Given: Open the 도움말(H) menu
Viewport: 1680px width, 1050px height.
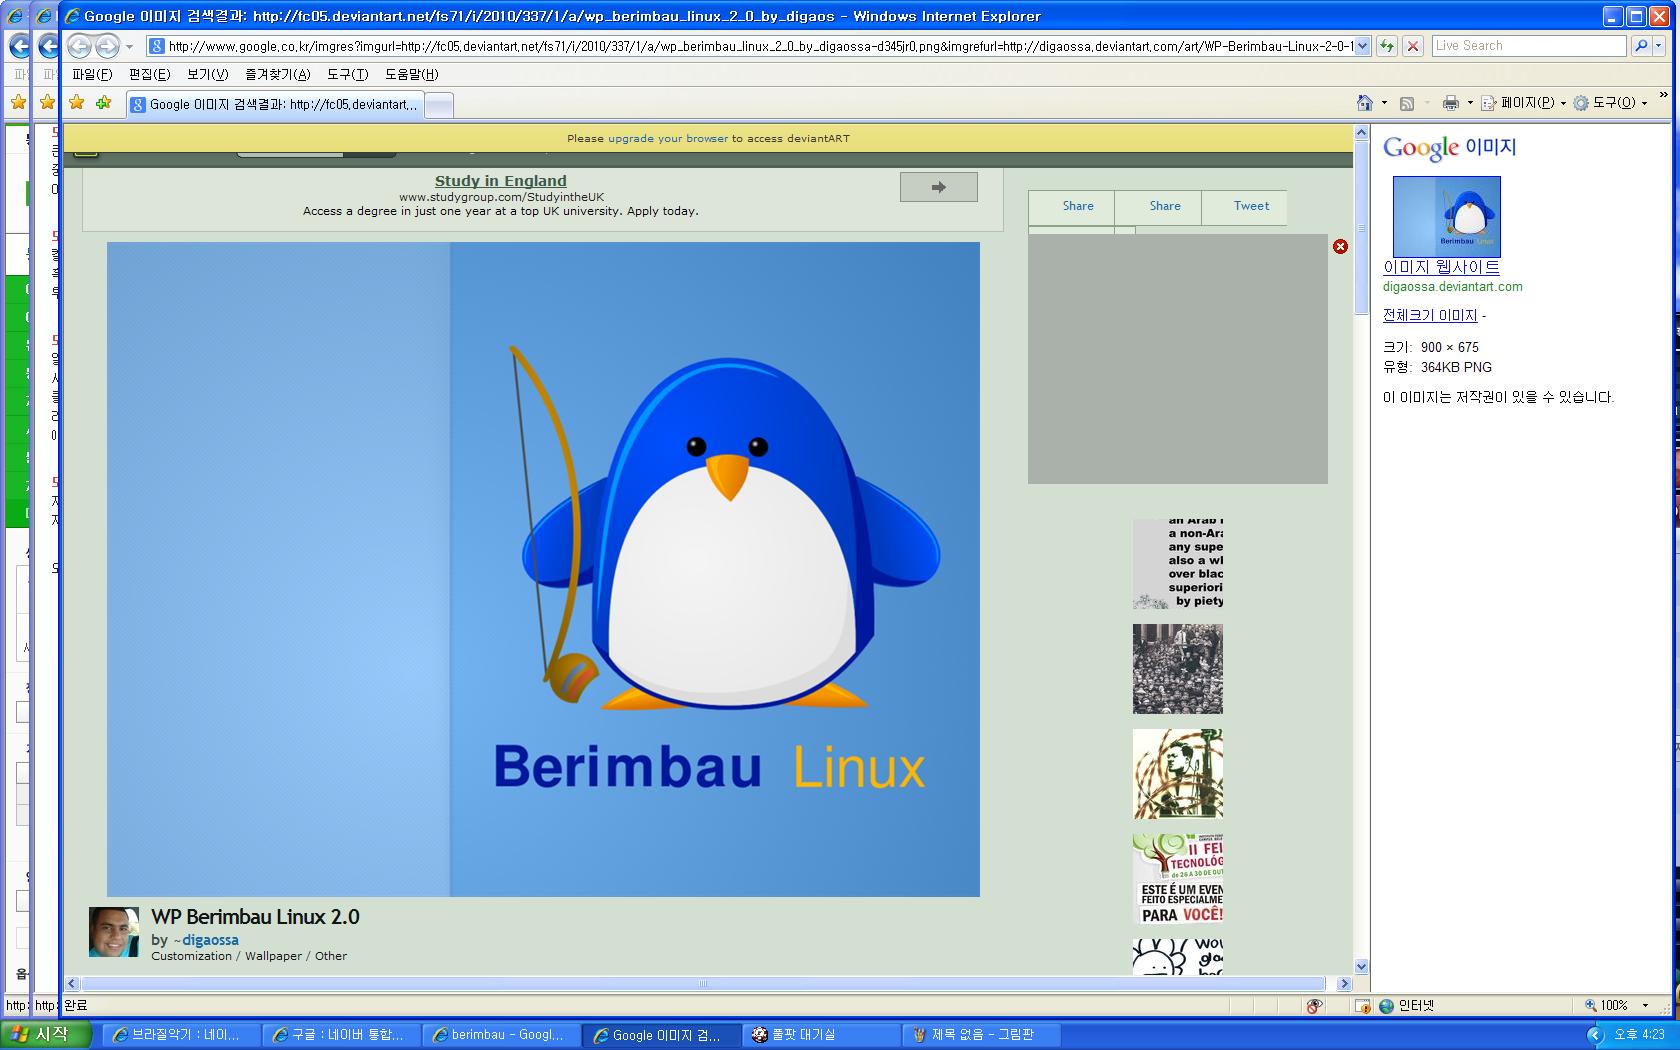Looking at the screenshot, I should [x=412, y=74].
